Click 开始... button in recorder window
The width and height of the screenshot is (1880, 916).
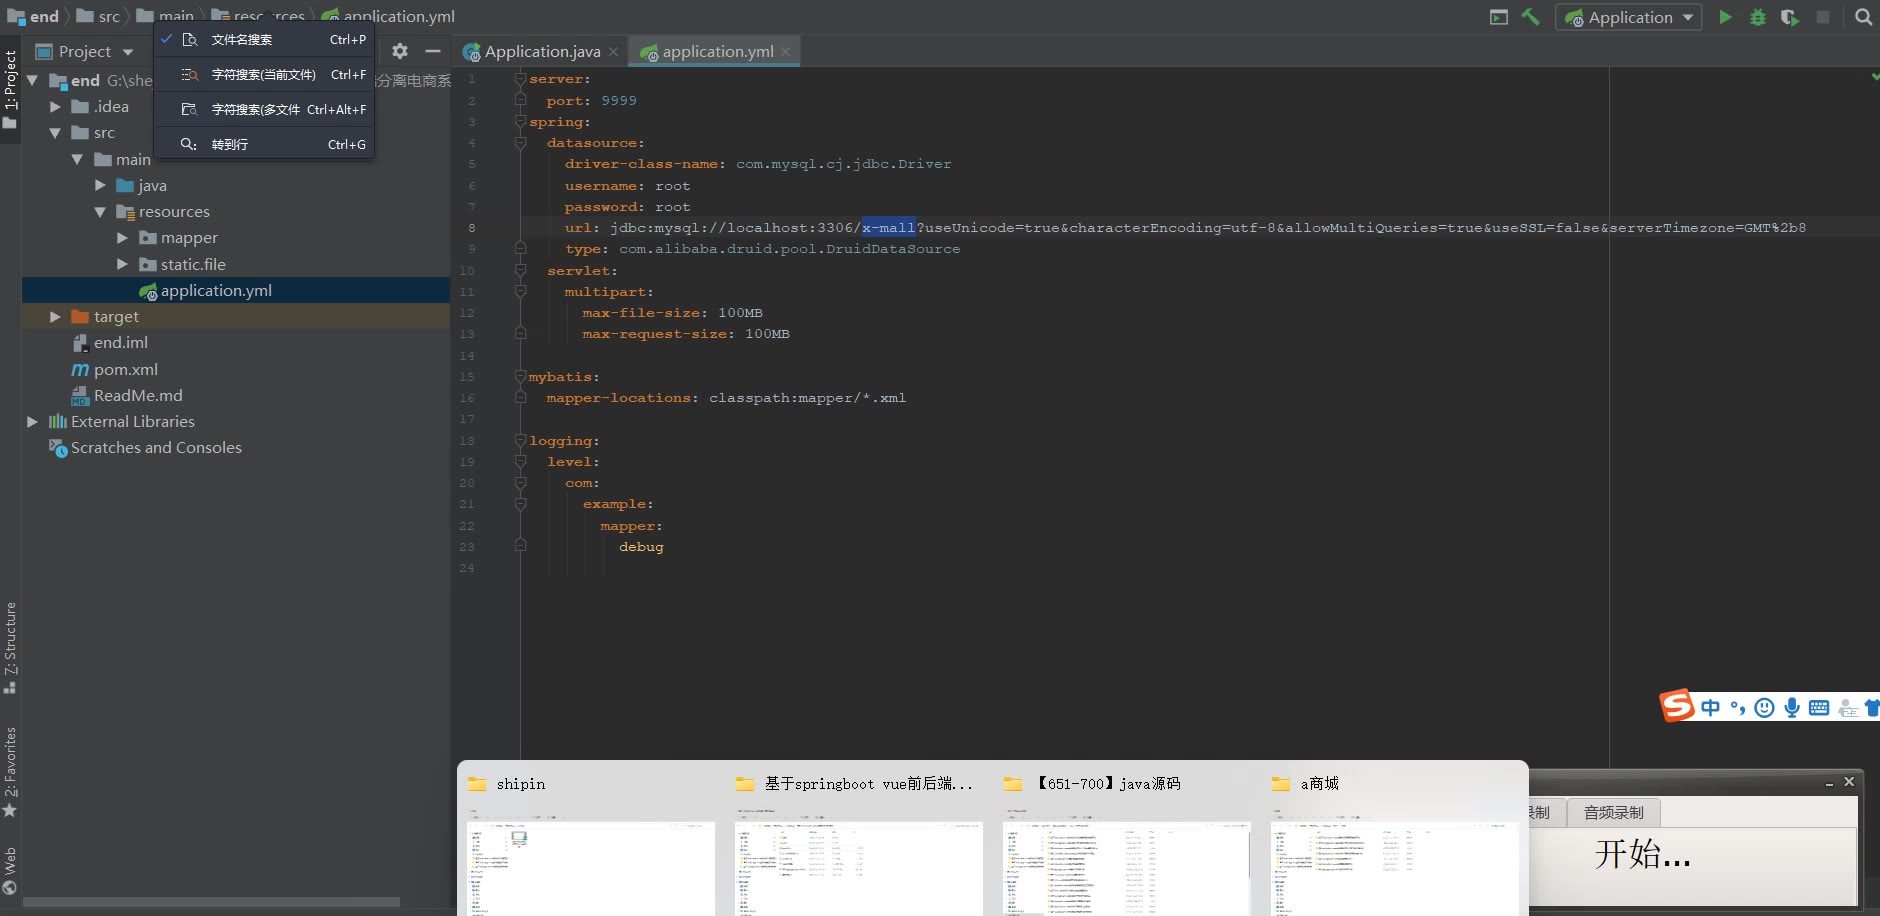click(x=1642, y=855)
